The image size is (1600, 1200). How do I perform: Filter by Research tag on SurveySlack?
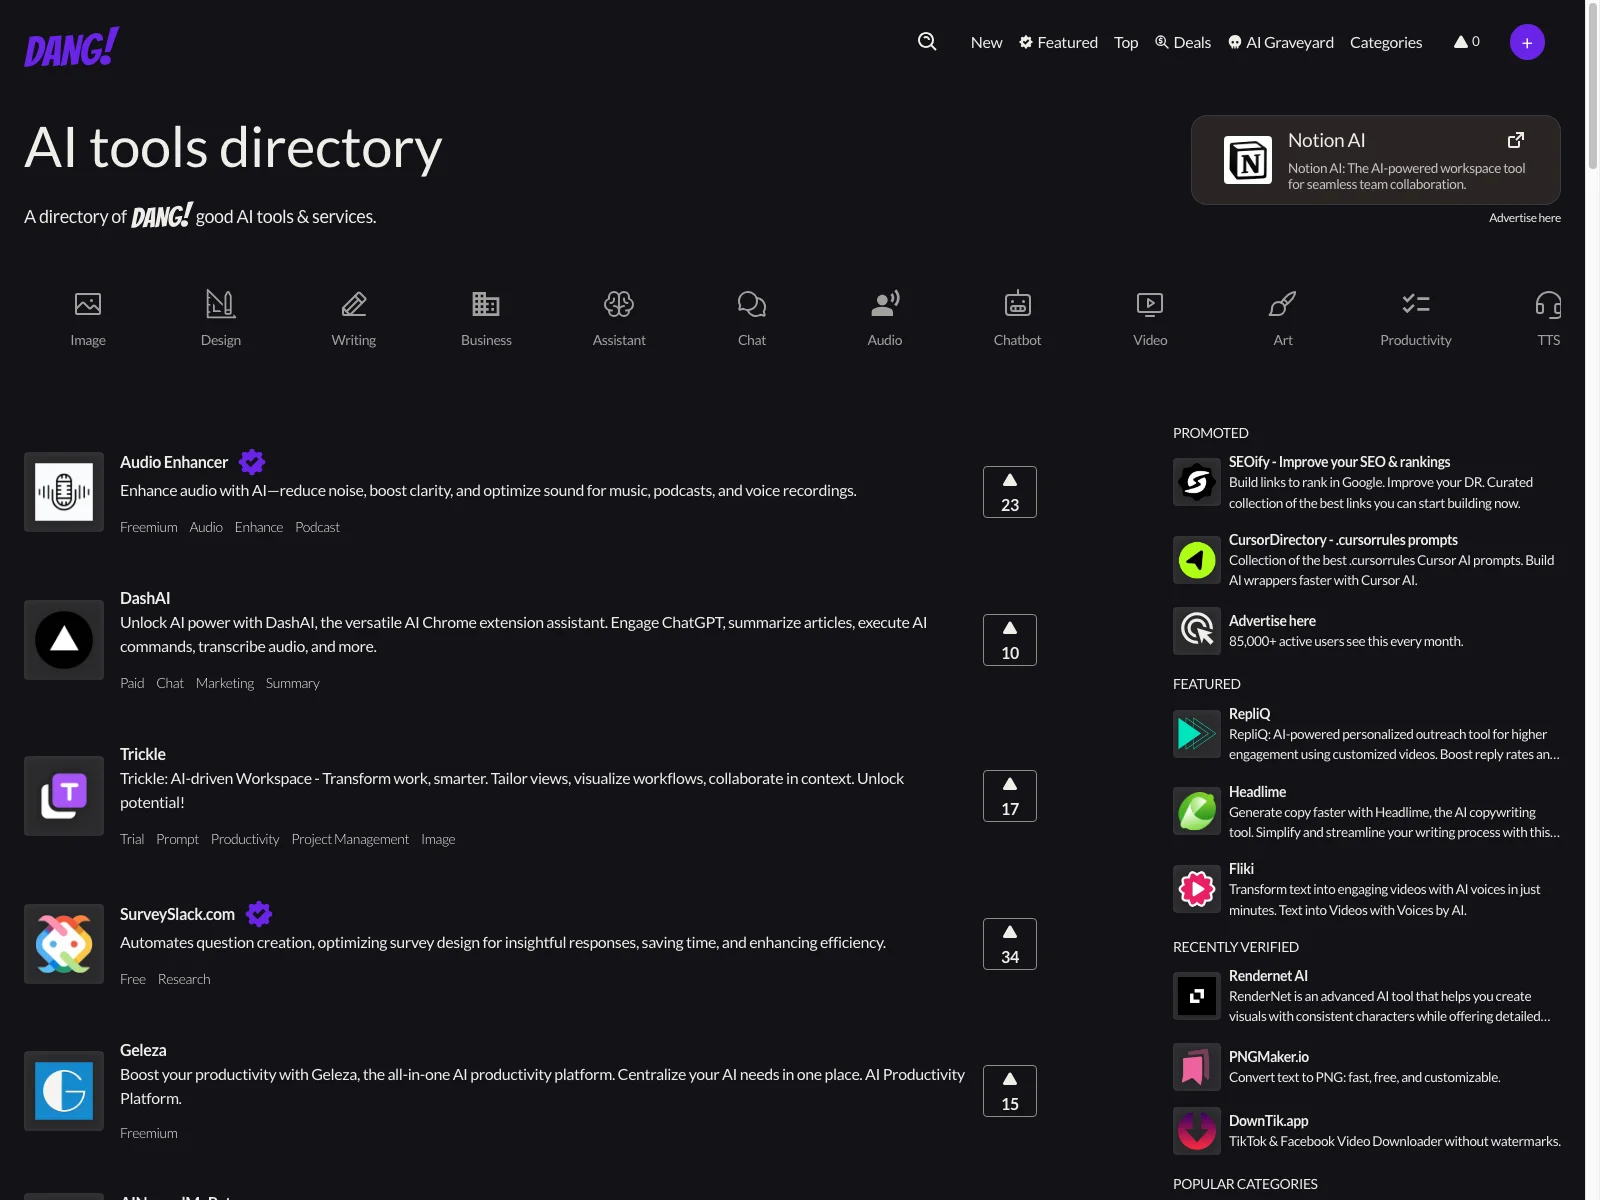(184, 979)
